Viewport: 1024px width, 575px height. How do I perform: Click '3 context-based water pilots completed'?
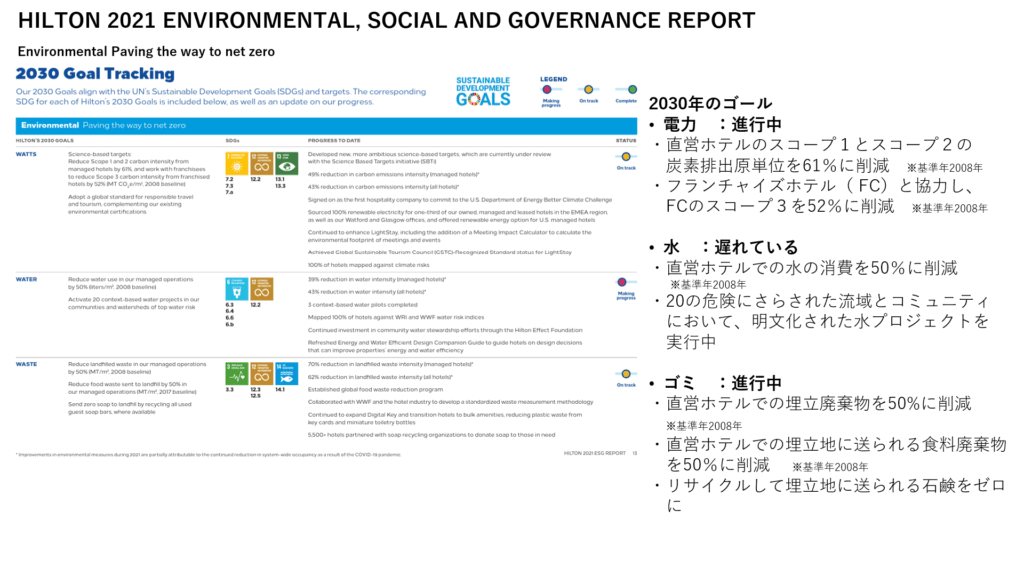362,304
